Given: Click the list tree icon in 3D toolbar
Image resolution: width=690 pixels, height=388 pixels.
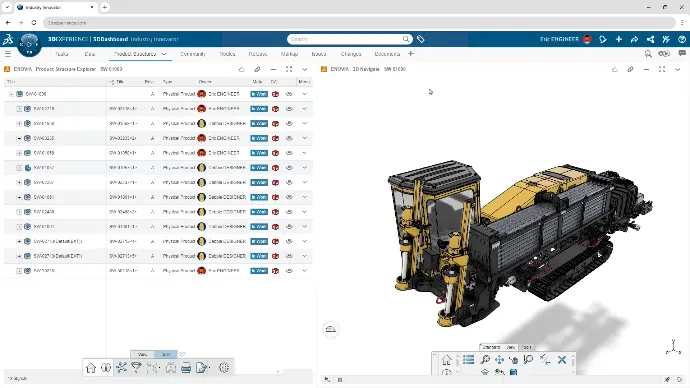Looking at the screenshot, I should tap(468, 360).
